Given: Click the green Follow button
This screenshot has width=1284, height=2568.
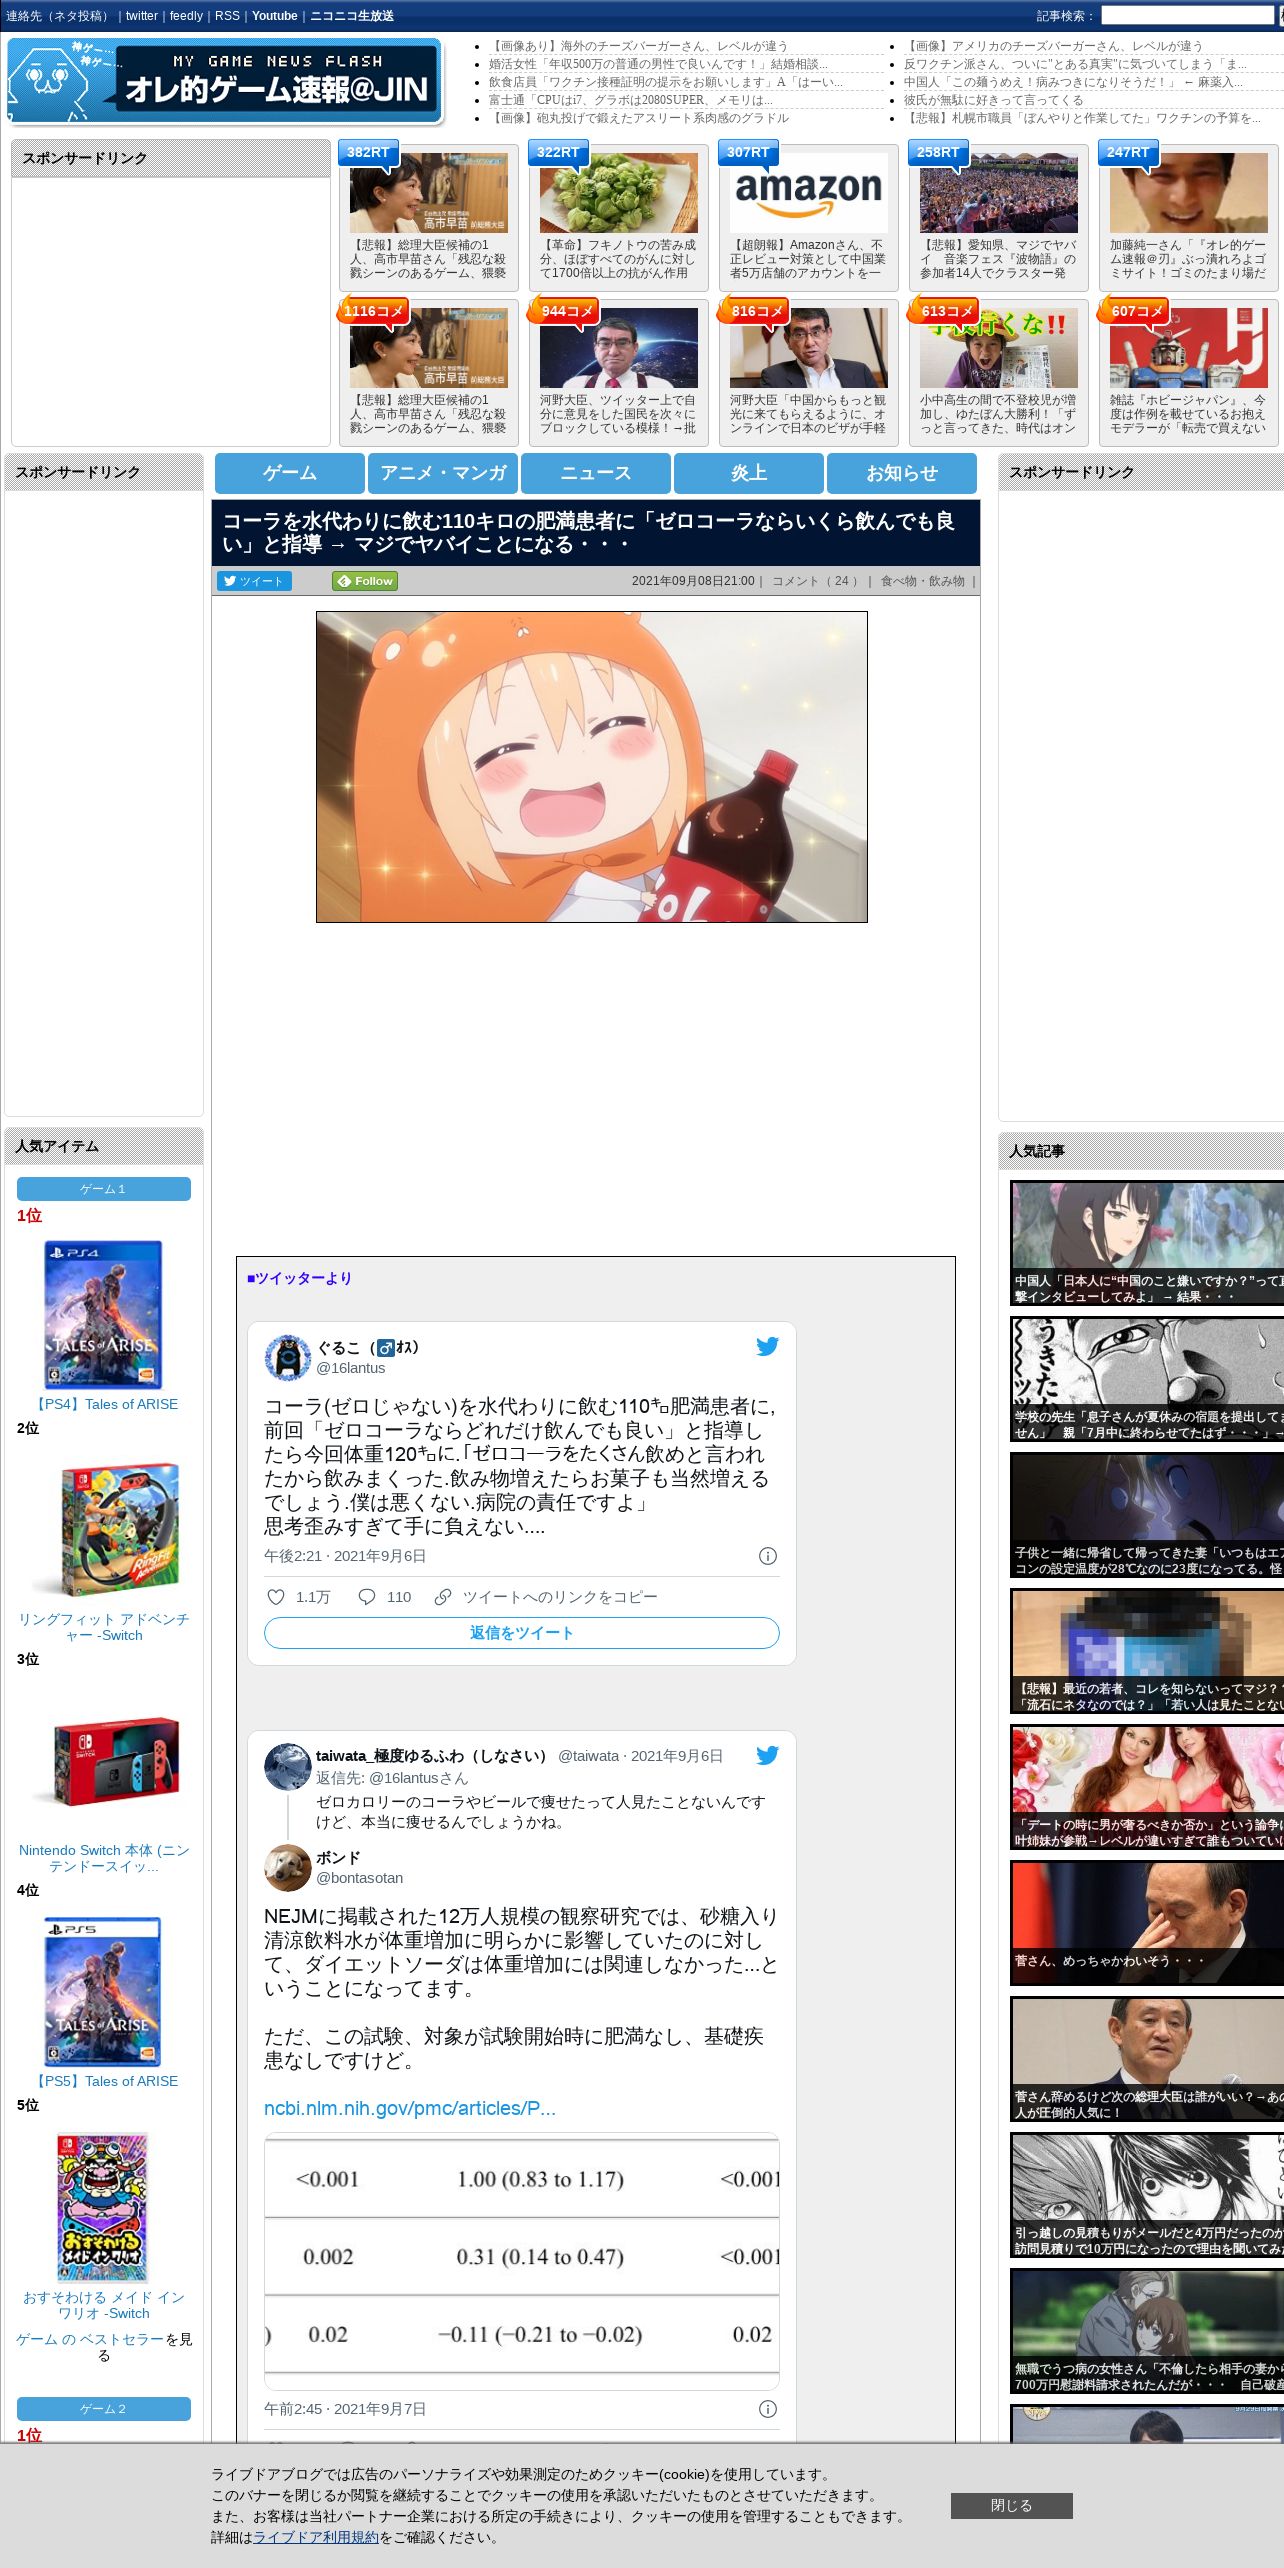Looking at the screenshot, I should (x=365, y=581).
